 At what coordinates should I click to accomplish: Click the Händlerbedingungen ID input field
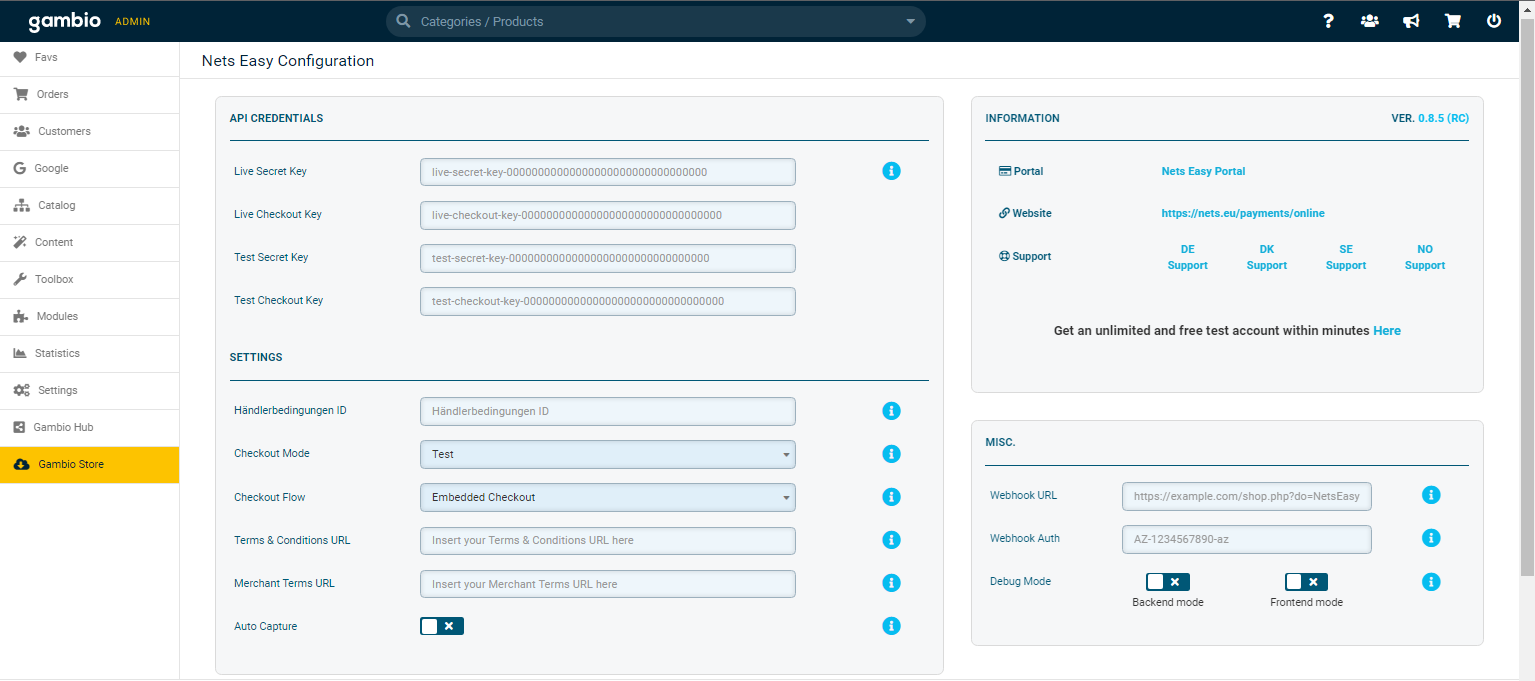pyautogui.click(x=608, y=411)
